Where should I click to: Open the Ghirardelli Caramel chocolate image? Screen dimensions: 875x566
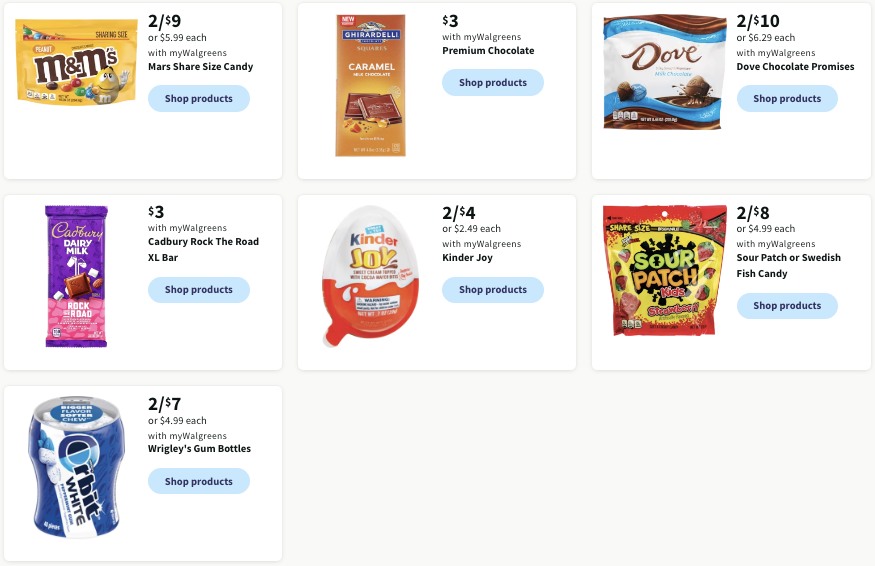point(371,85)
